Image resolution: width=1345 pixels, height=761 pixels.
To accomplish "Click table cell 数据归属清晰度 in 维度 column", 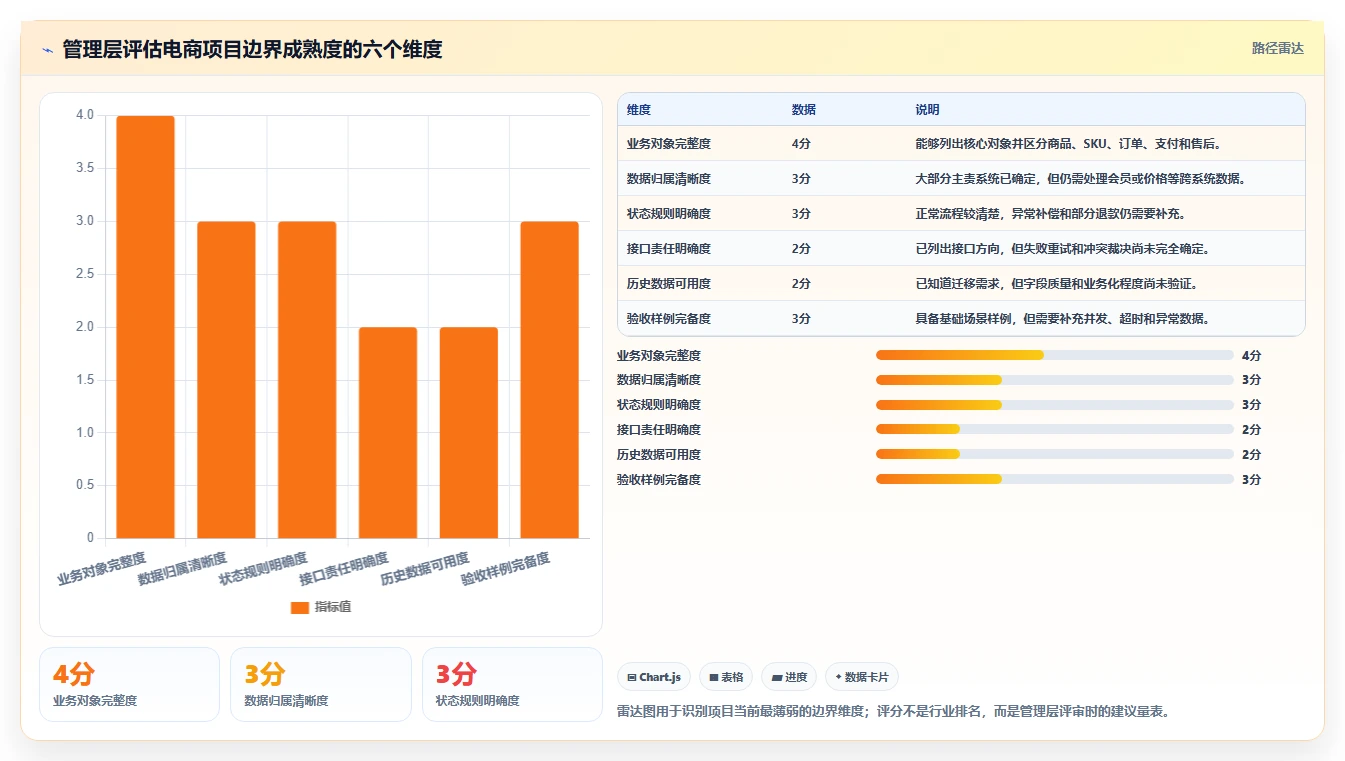I will click(x=669, y=179).
